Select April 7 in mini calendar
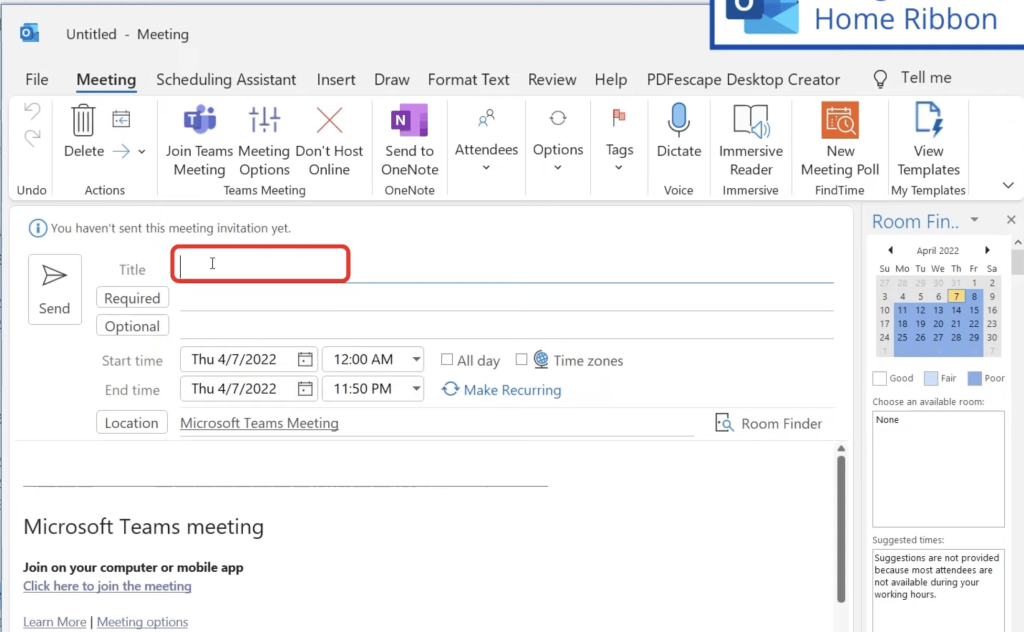The image size is (1024, 632). coord(956,296)
